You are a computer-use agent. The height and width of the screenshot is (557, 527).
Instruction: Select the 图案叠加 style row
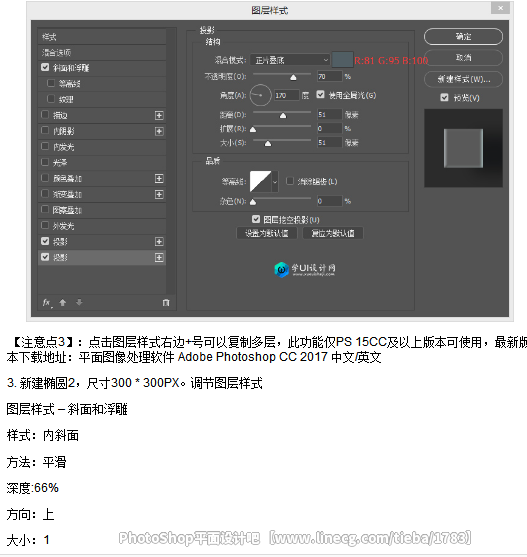point(102,210)
